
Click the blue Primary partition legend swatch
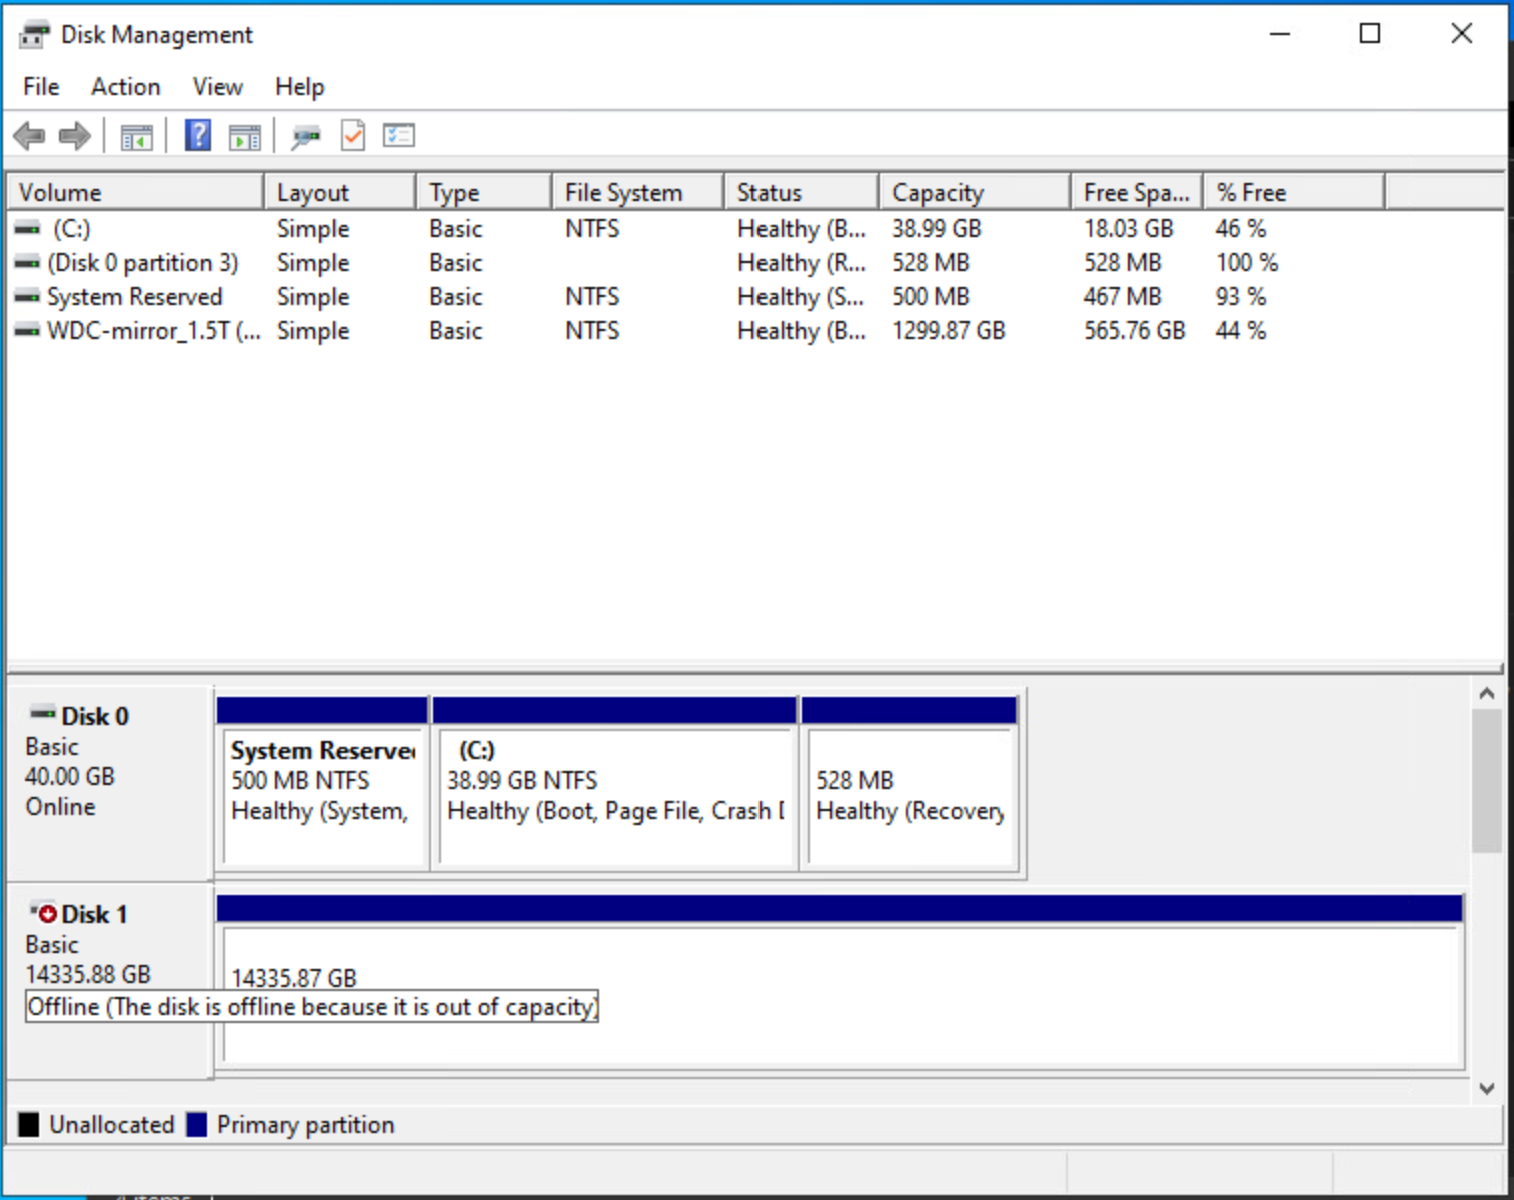(x=197, y=1125)
